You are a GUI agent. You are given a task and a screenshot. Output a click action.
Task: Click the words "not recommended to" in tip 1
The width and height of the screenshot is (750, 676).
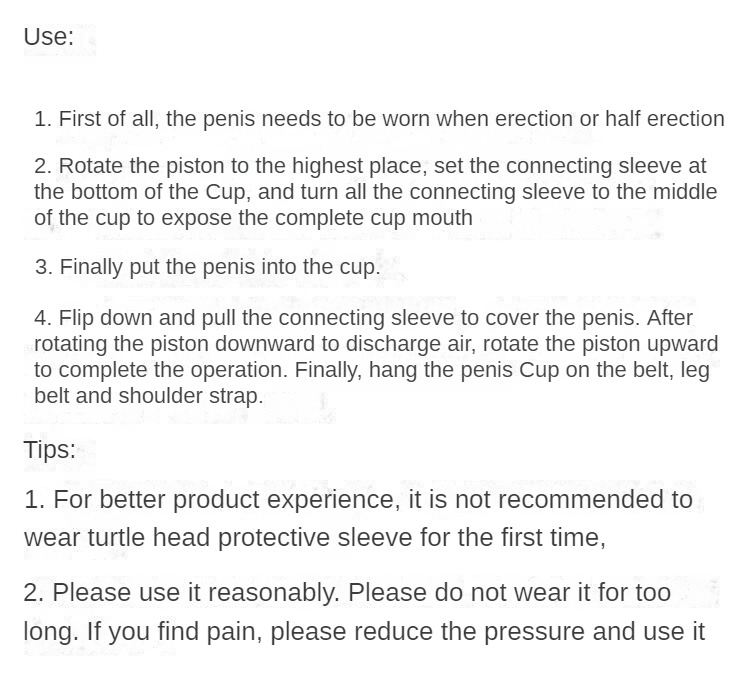(x=574, y=499)
